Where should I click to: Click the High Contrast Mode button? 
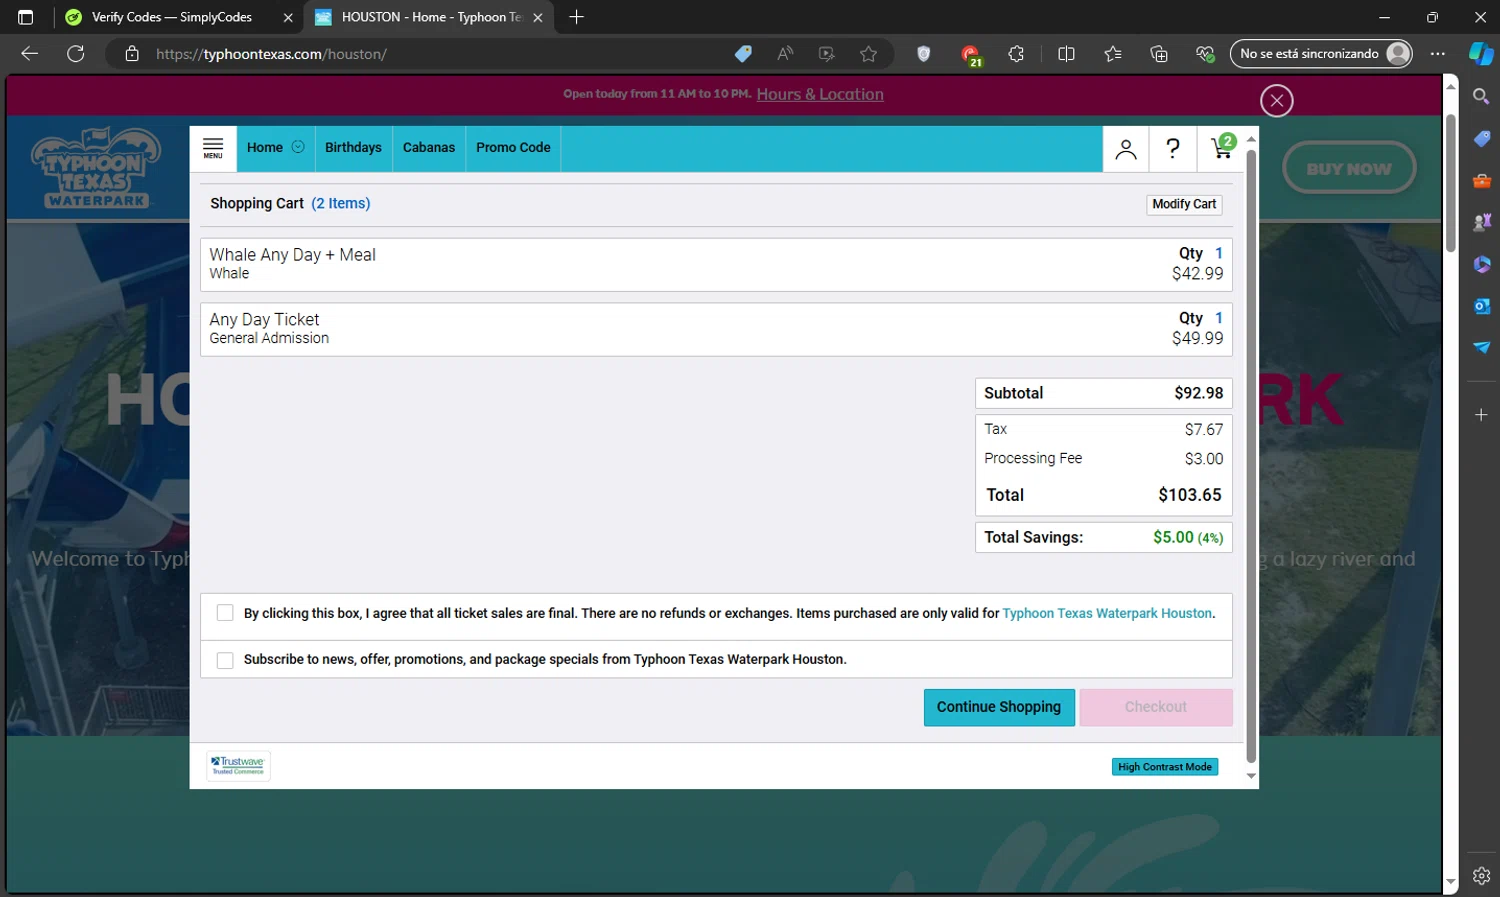(1165, 767)
